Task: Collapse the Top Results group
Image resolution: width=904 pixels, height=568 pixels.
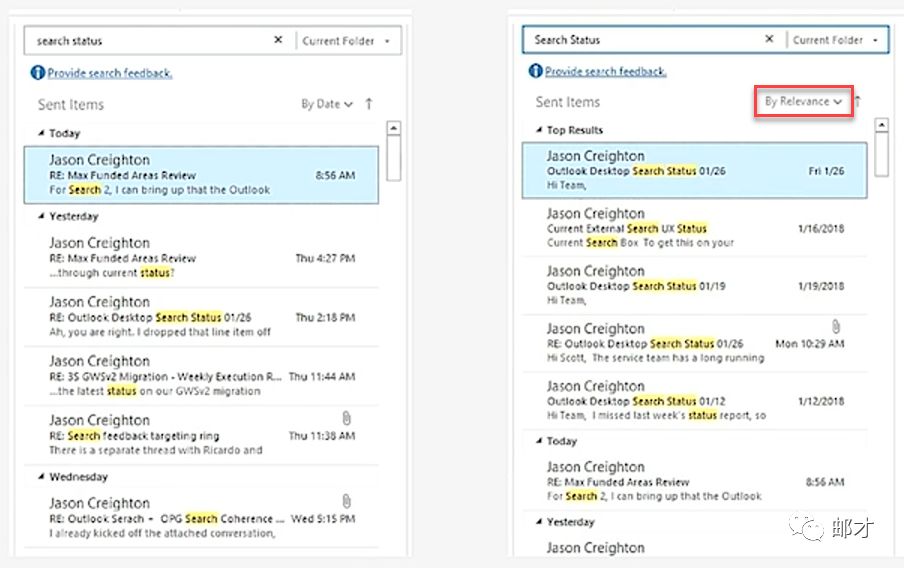Action: [538, 130]
